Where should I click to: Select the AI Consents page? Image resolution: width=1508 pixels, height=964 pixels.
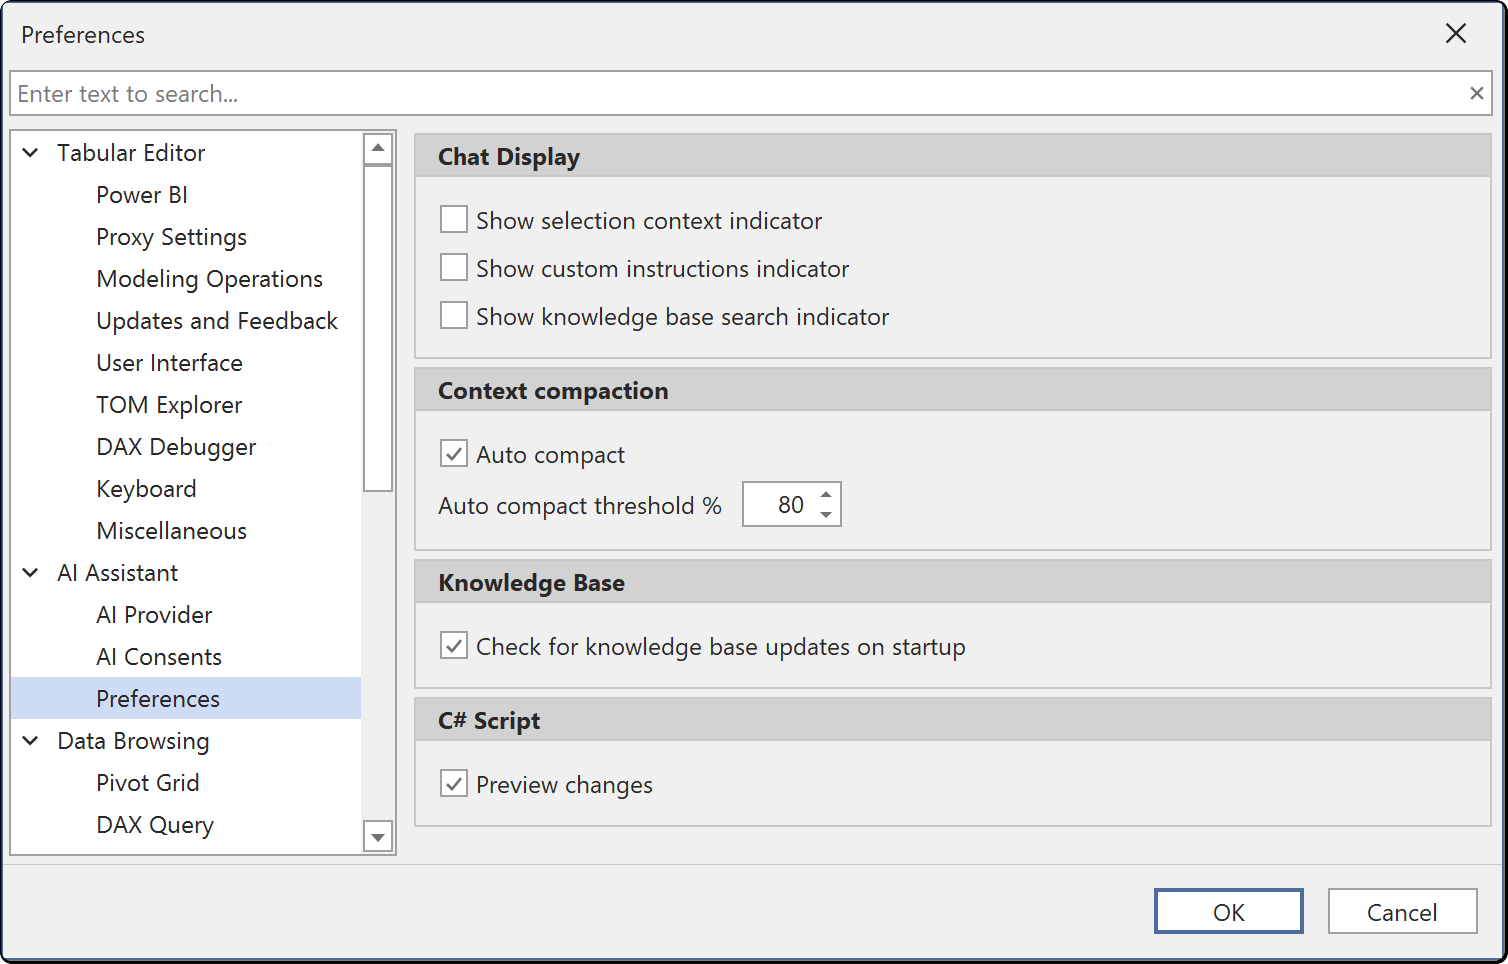pos(159,656)
